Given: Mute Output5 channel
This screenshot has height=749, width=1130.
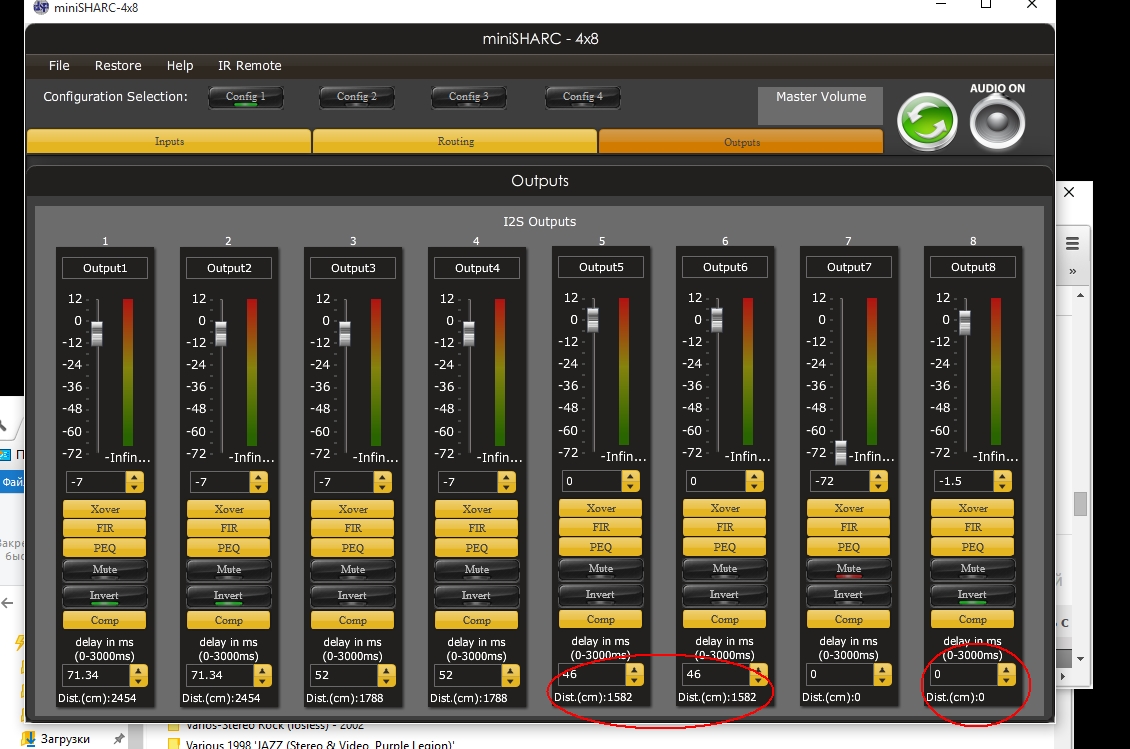Looking at the screenshot, I should [600, 569].
